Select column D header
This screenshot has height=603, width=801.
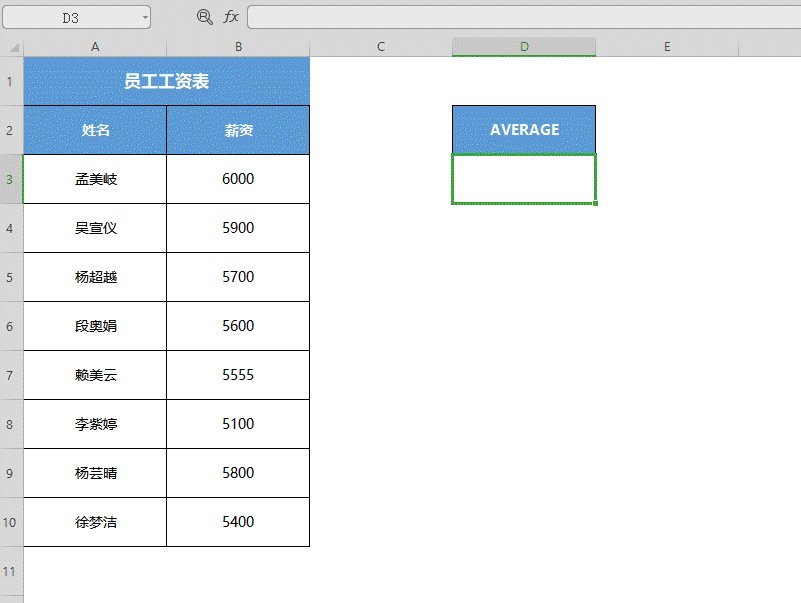point(524,47)
